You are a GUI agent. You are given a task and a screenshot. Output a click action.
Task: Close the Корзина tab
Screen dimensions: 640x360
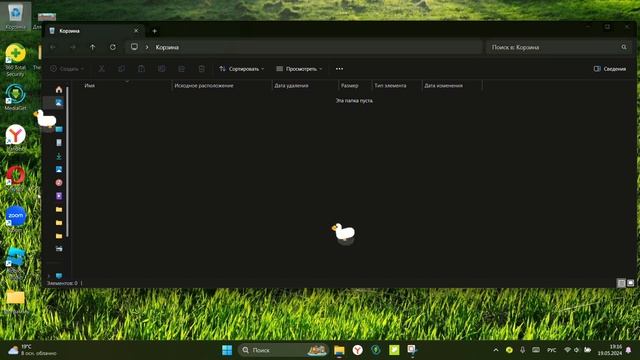pyautogui.click(x=136, y=31)
